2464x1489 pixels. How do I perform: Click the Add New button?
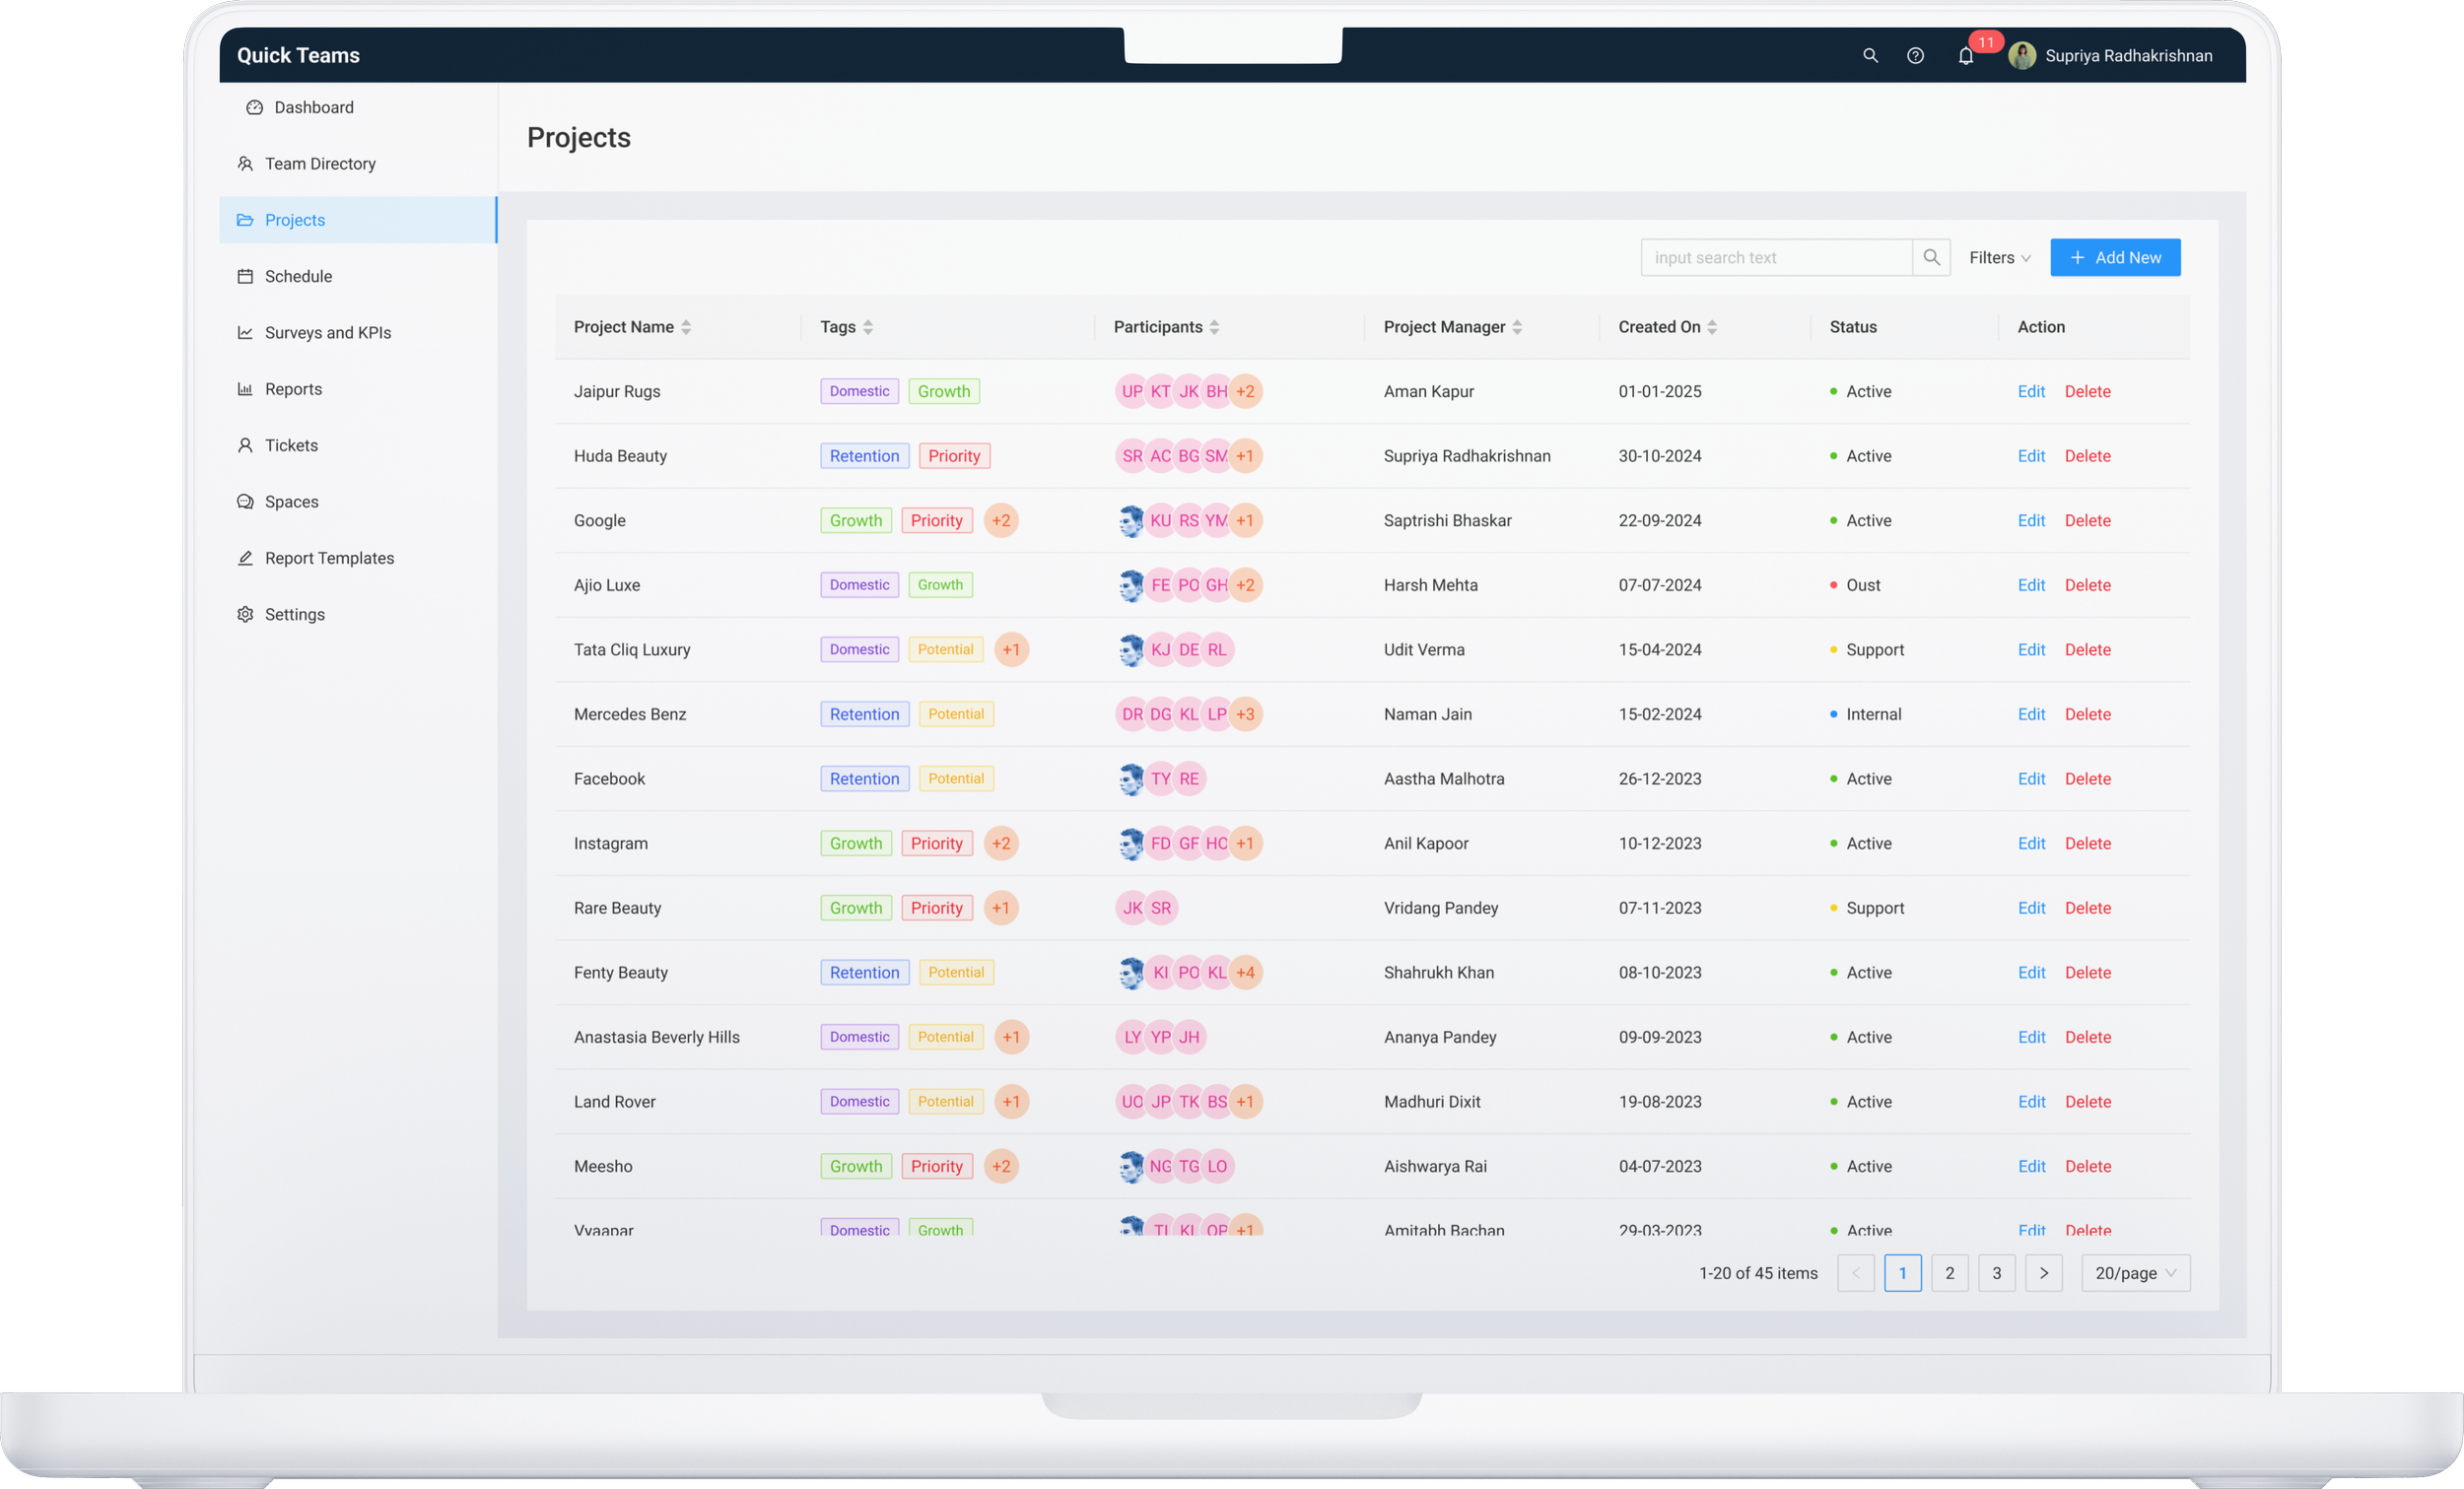tap(2115, 258)
